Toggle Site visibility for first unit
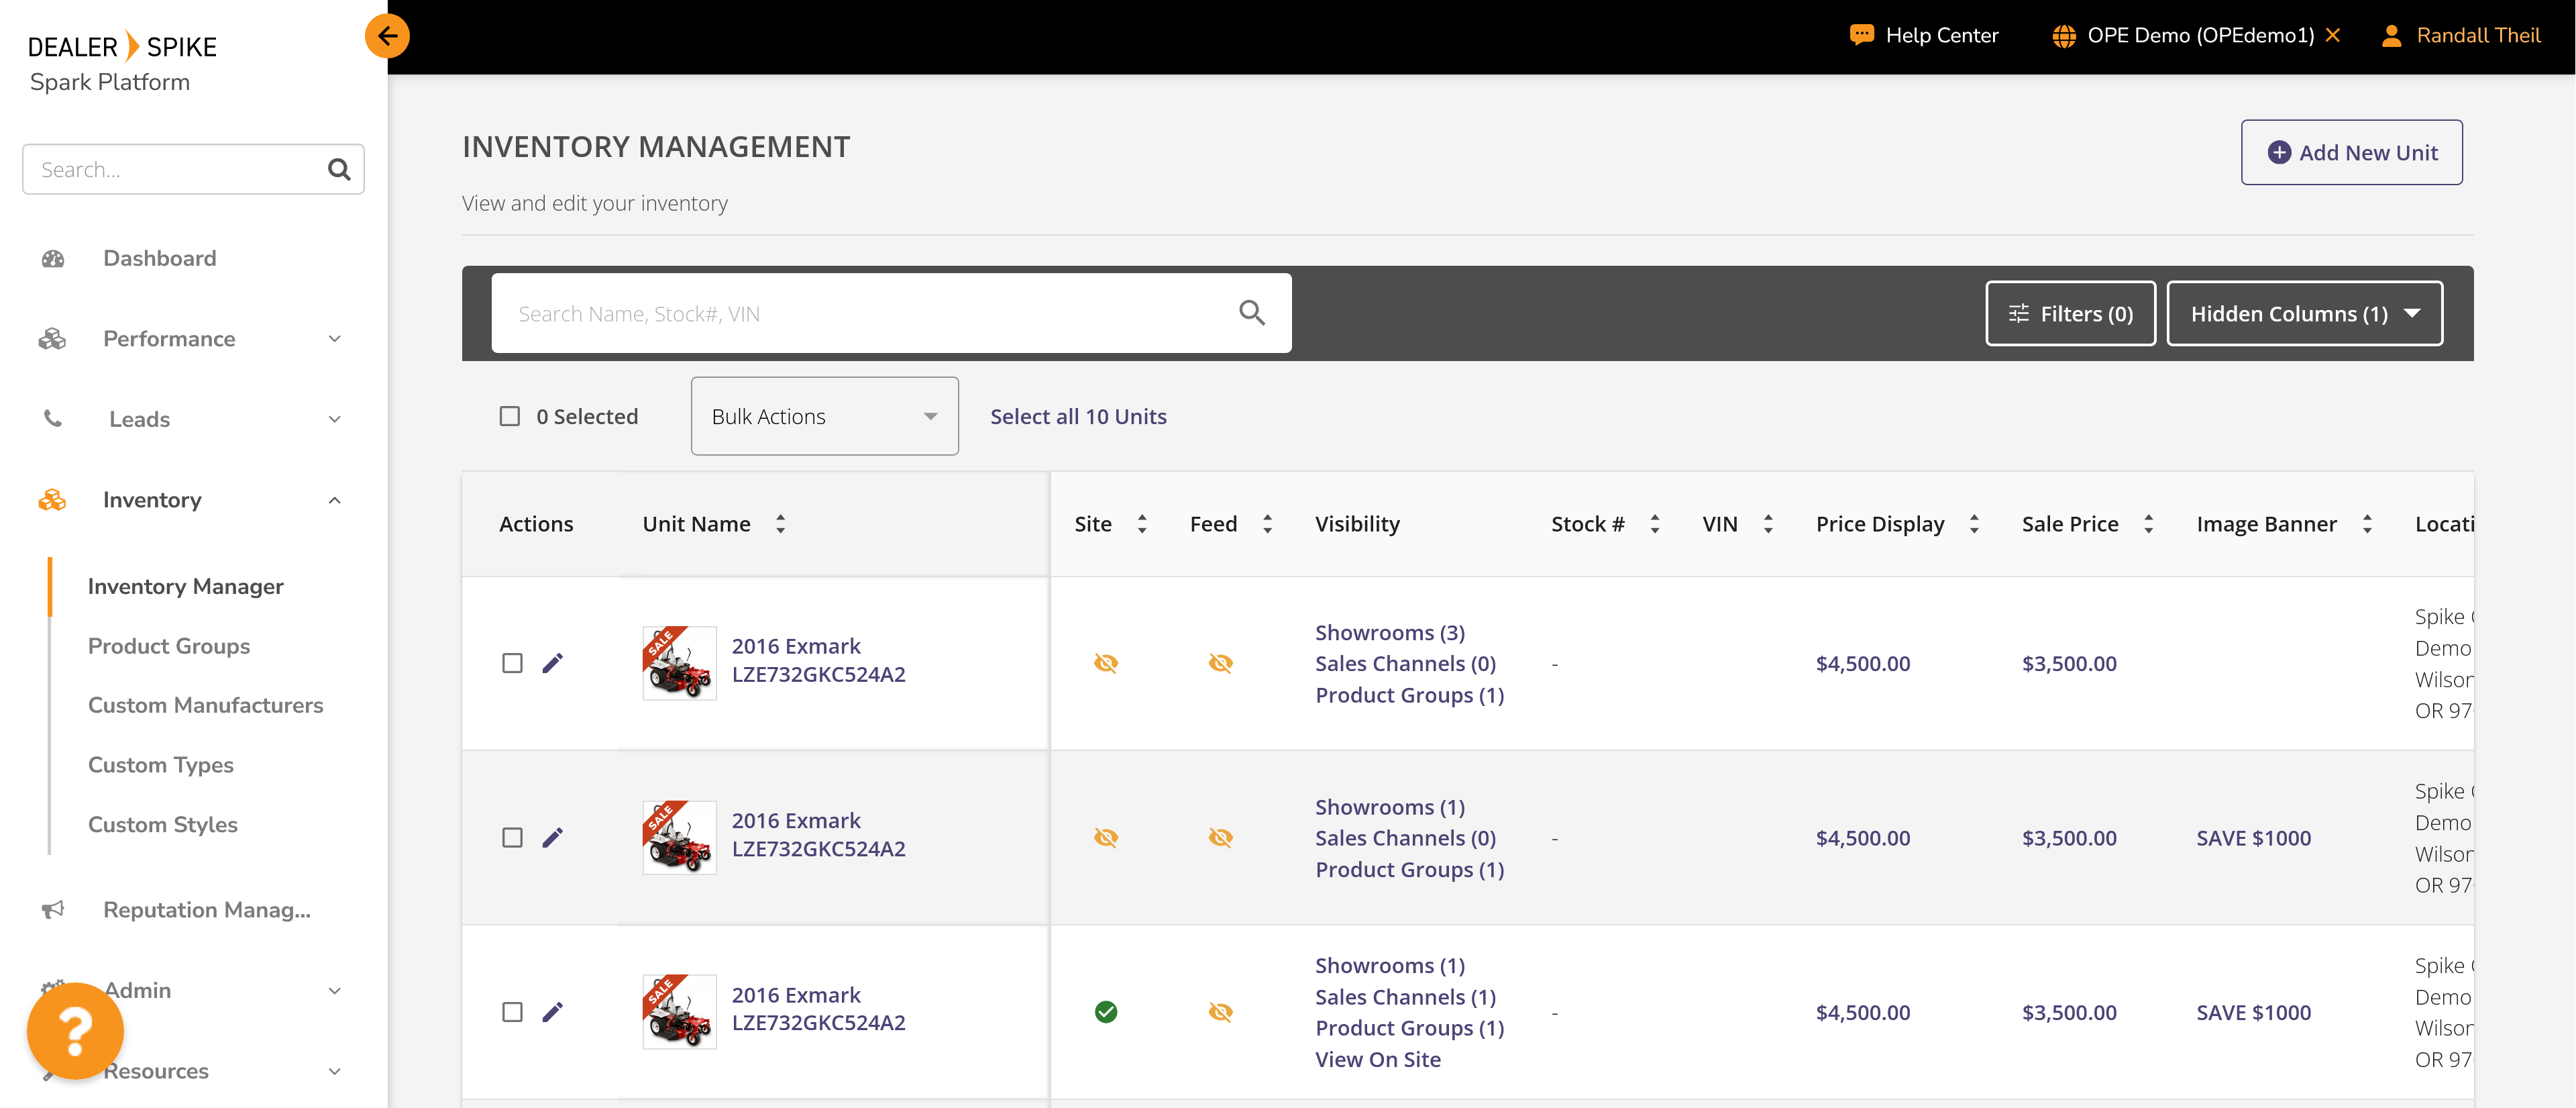Viewport: 2576px width, 1108px height. tap(1106, 663)
